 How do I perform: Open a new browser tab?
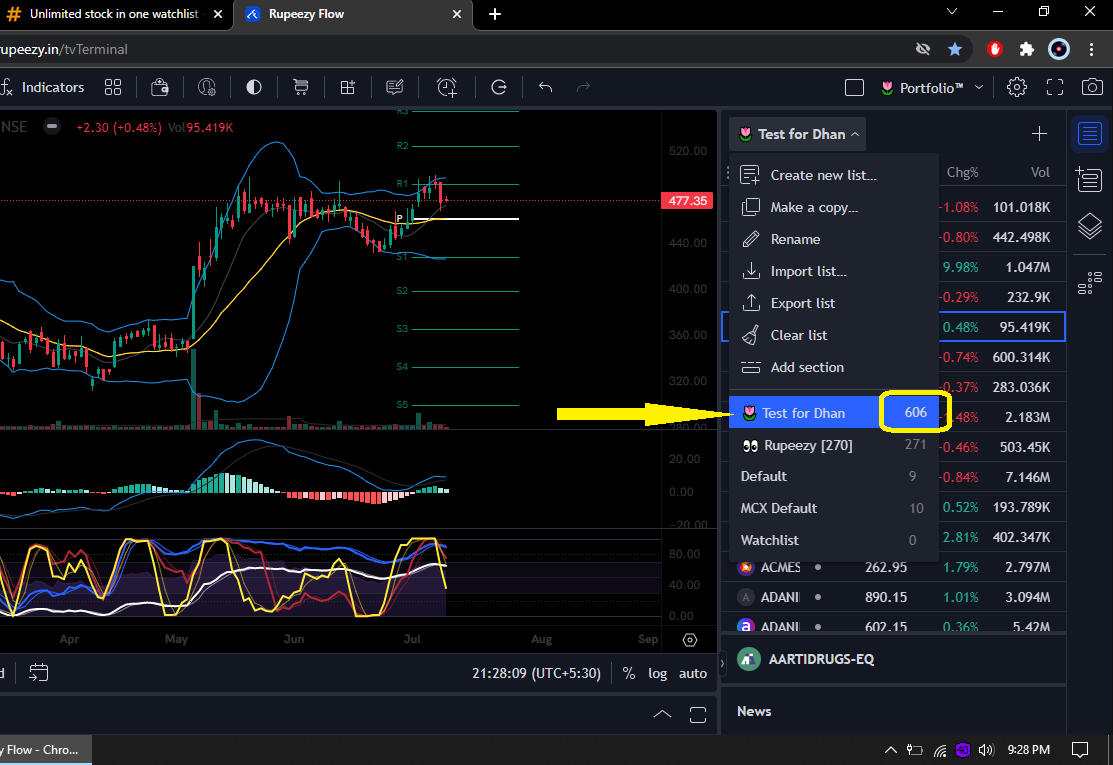coord(495,14)
